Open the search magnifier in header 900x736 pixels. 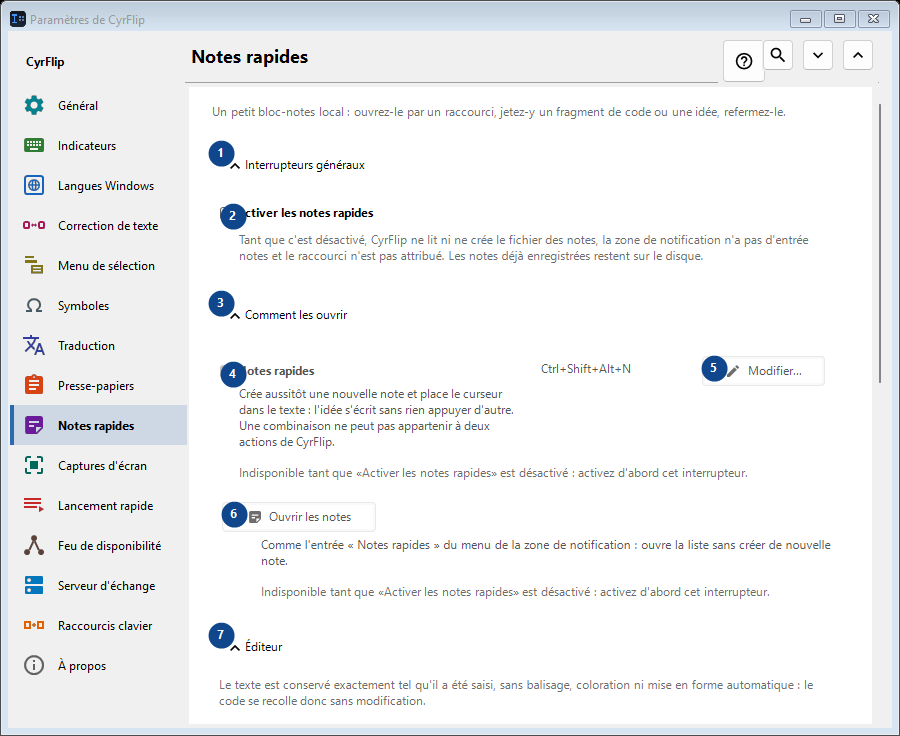point(778,55)
